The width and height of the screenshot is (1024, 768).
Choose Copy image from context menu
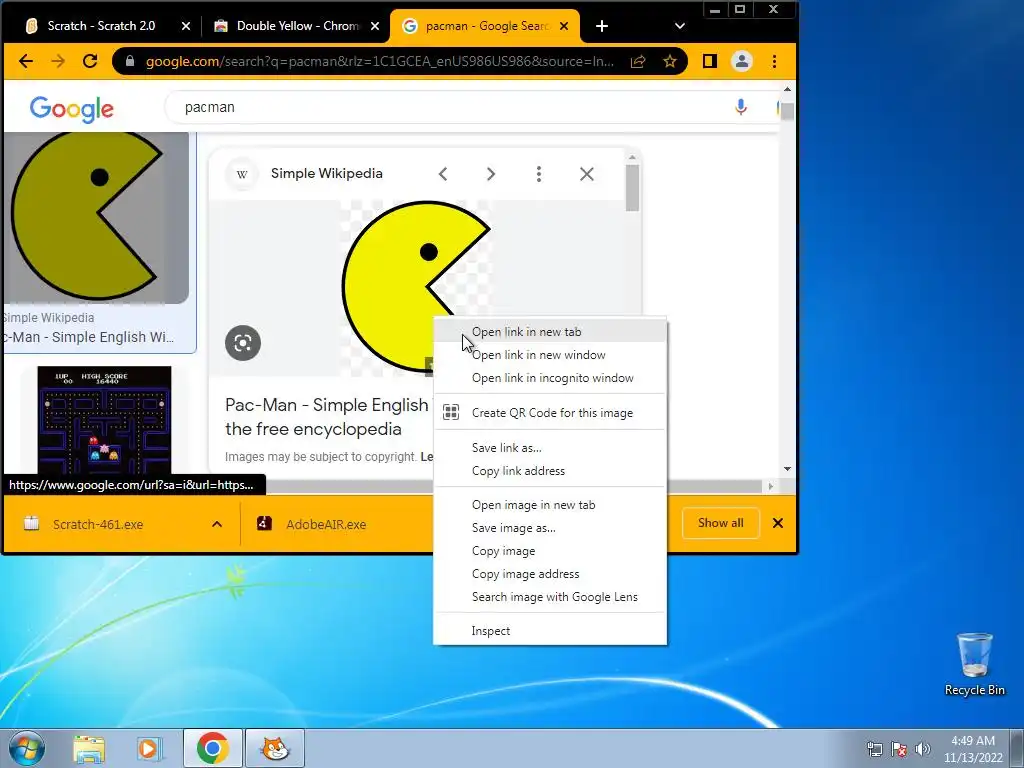pyautogui.click(x=550, y=551)
